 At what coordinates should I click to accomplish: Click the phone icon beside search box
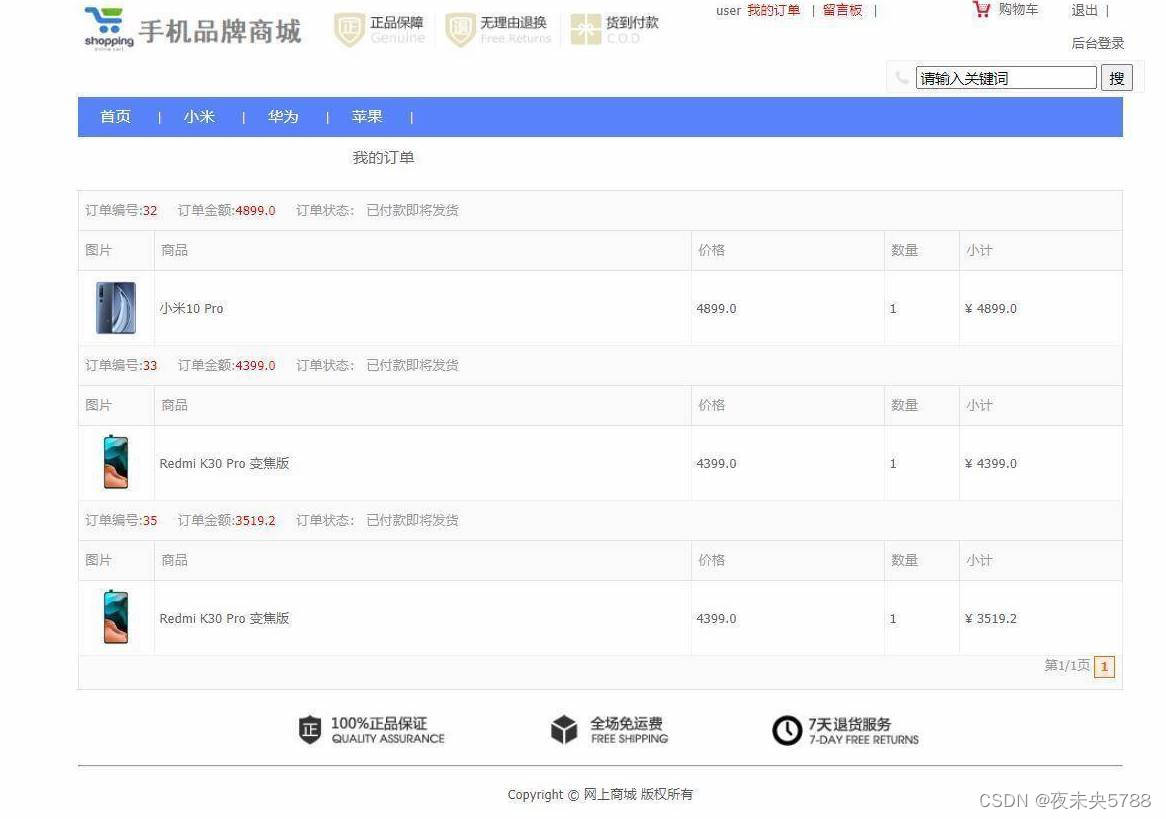tap(902, 77)
